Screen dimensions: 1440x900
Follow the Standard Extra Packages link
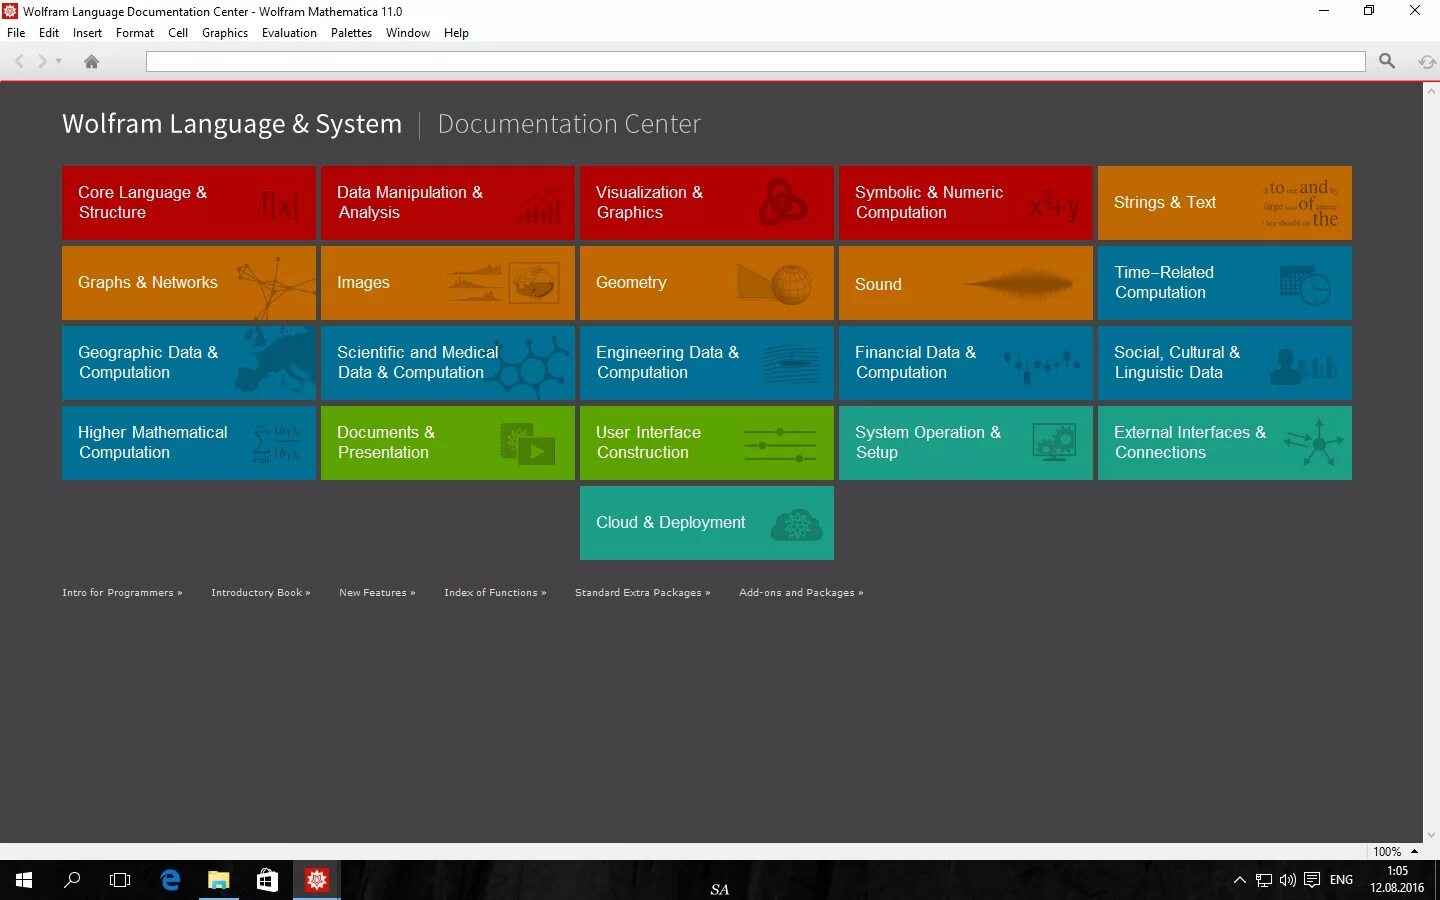tap(643, 593)
